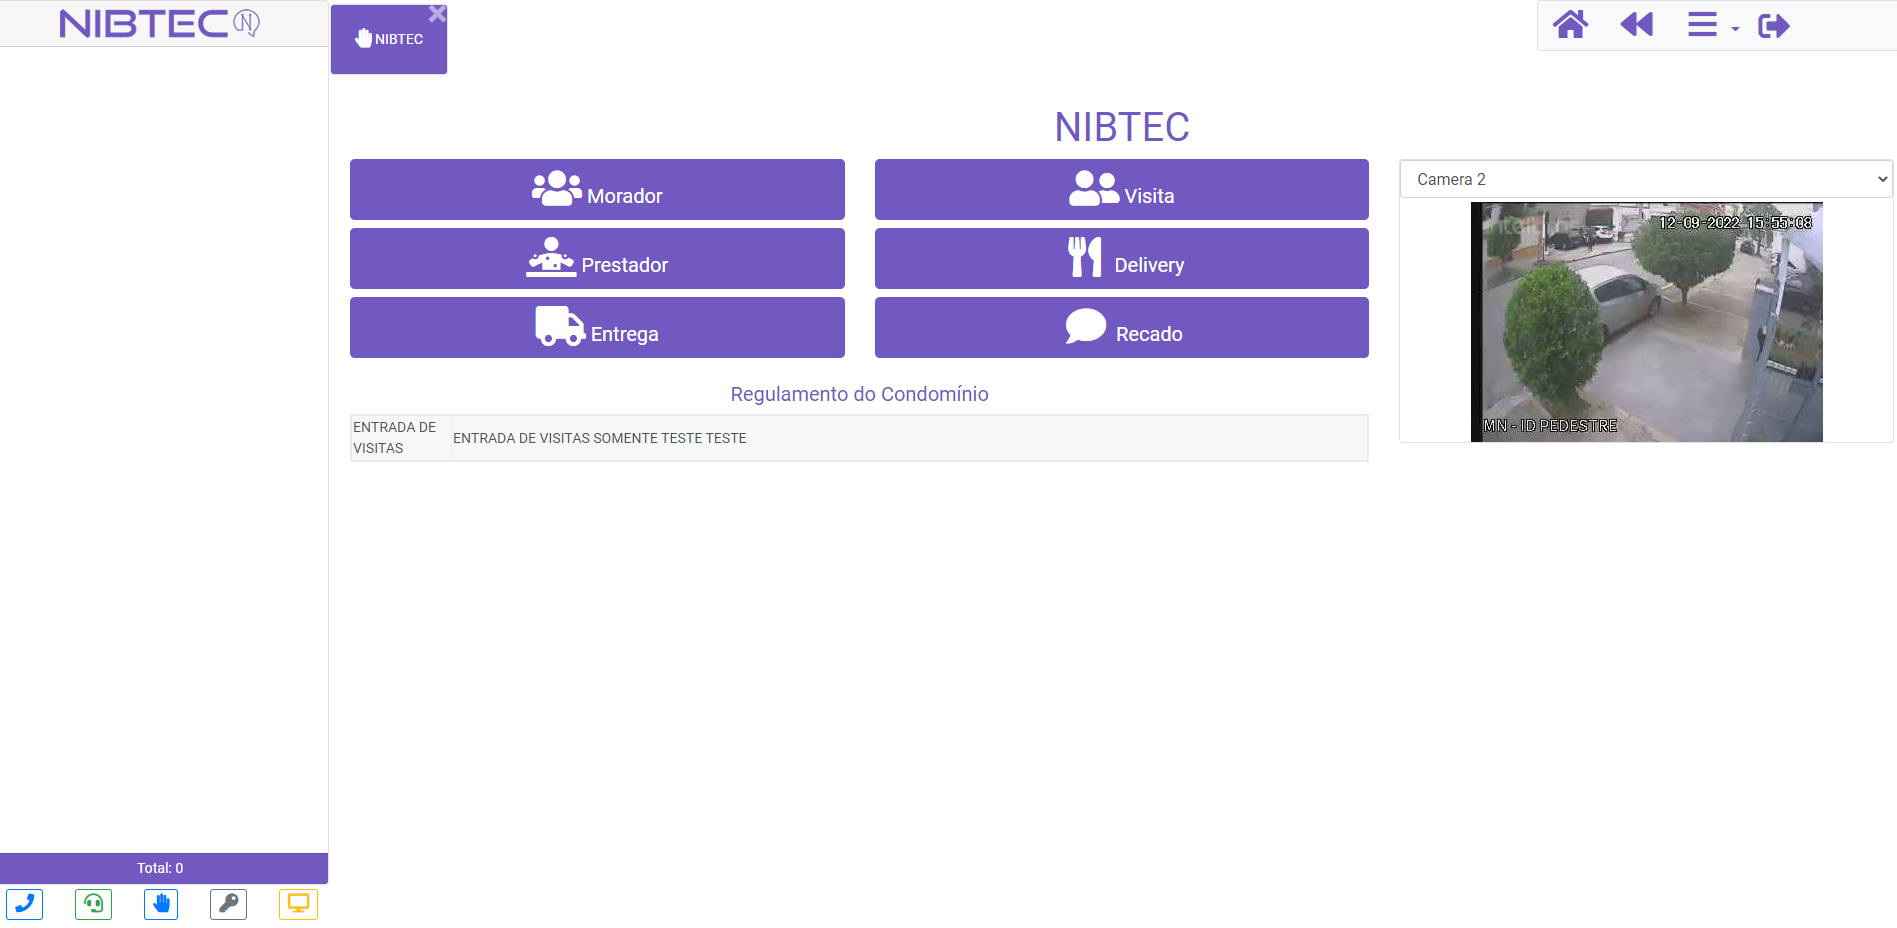Open the Morador option
The height and width of the screenshot is (928, 1897).
(x=597, y=189)
